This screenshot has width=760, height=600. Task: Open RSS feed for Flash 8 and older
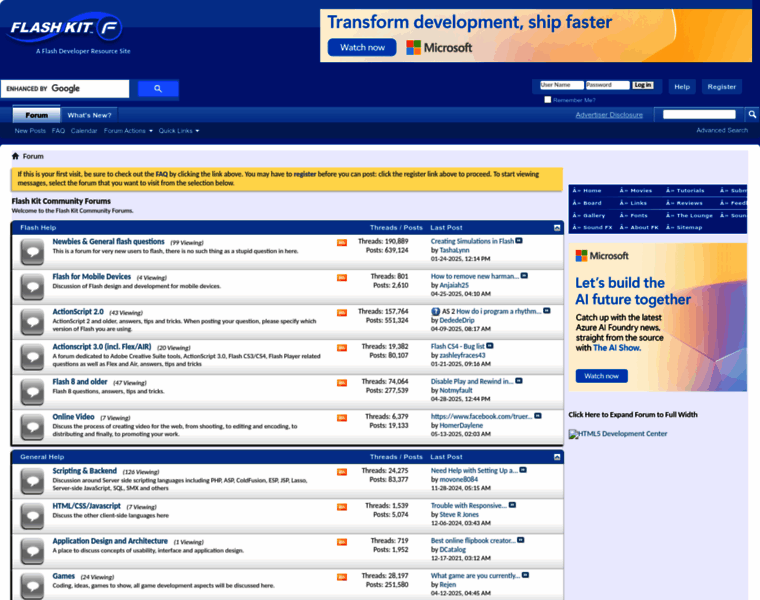(x=342, y=383)
